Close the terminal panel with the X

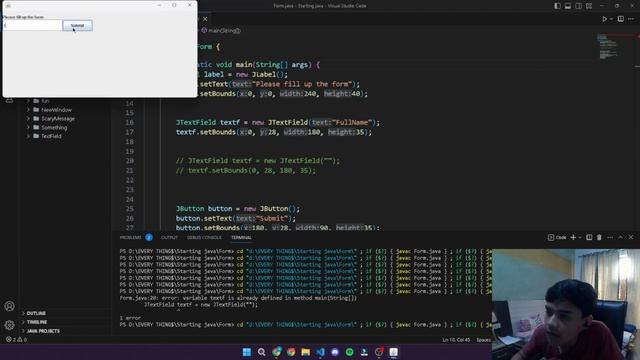pyautogui.click(x=631, y=237)
